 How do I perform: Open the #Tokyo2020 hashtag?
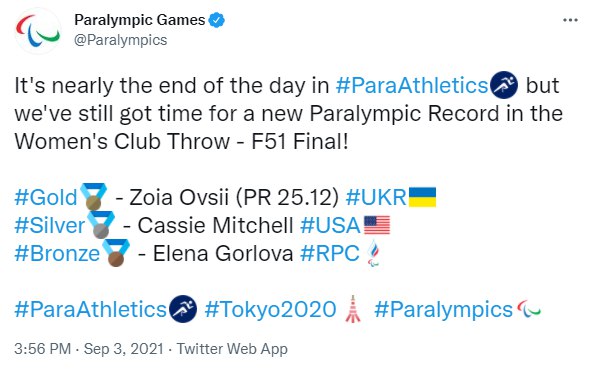(x=270, y=309)
